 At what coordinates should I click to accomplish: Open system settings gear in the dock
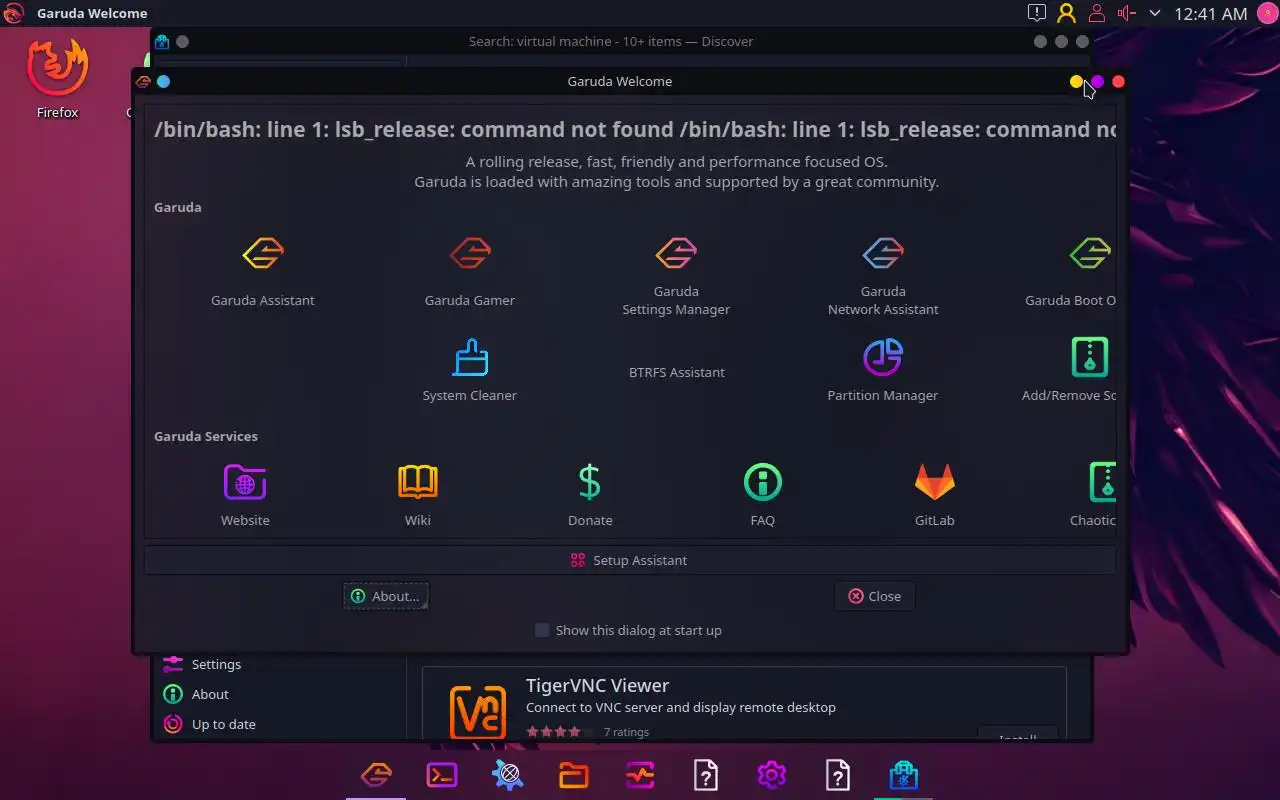click(x=772, y=775)
